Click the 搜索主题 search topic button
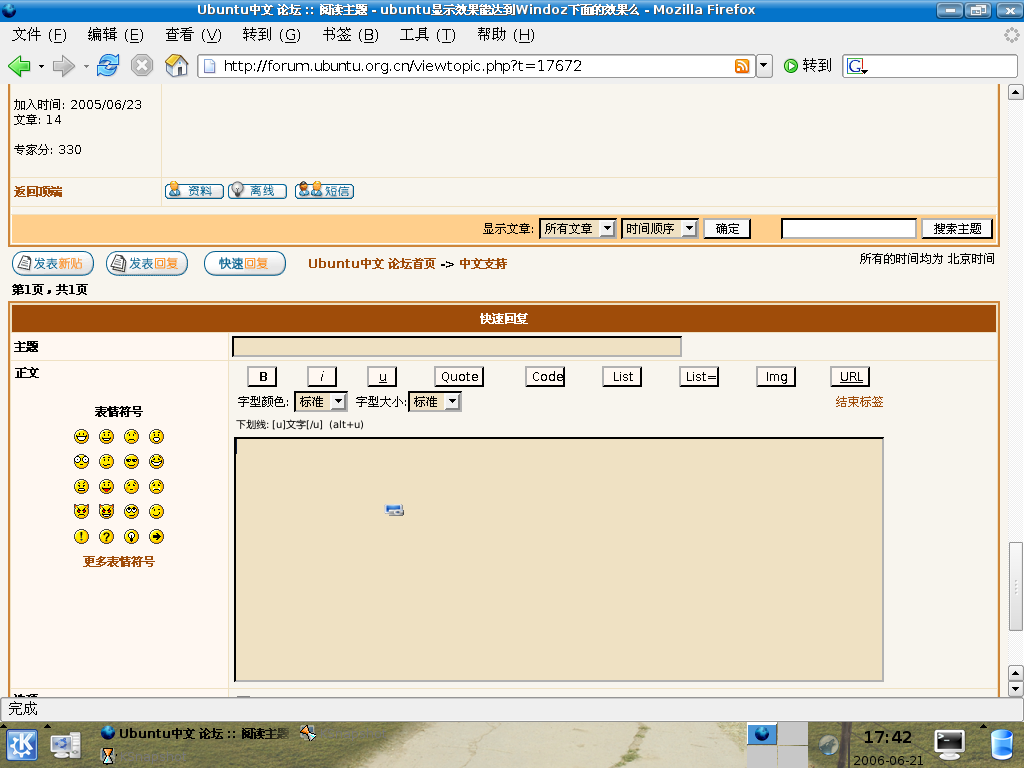 [957, 229]
